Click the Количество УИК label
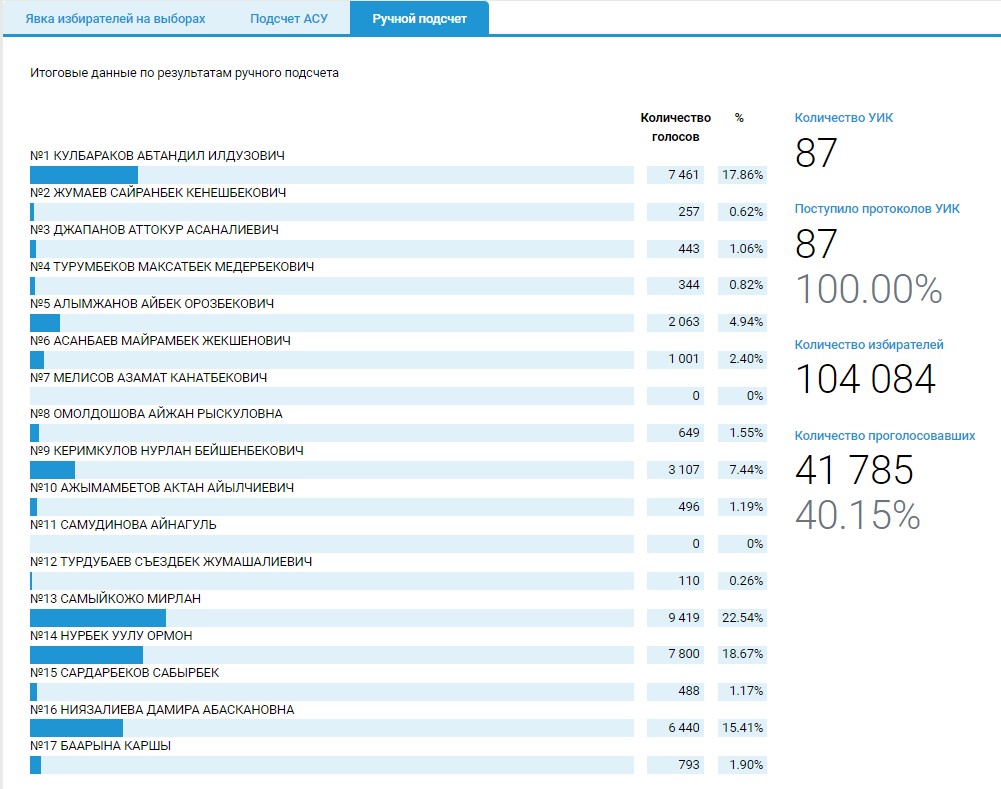Image resolution: width=1001 pixels, height=789 pixels. point(843,118)
